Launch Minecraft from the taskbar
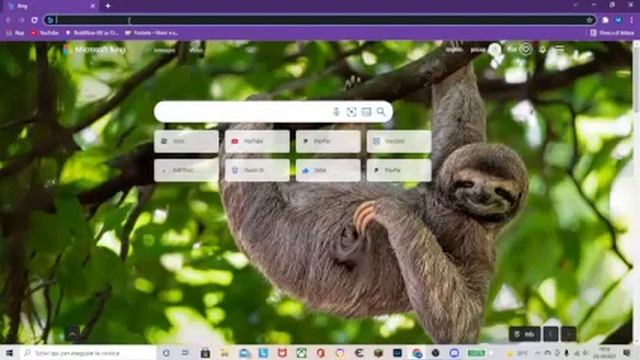The width and height of the screenshot is (640, 360). [x=378, y=353]
